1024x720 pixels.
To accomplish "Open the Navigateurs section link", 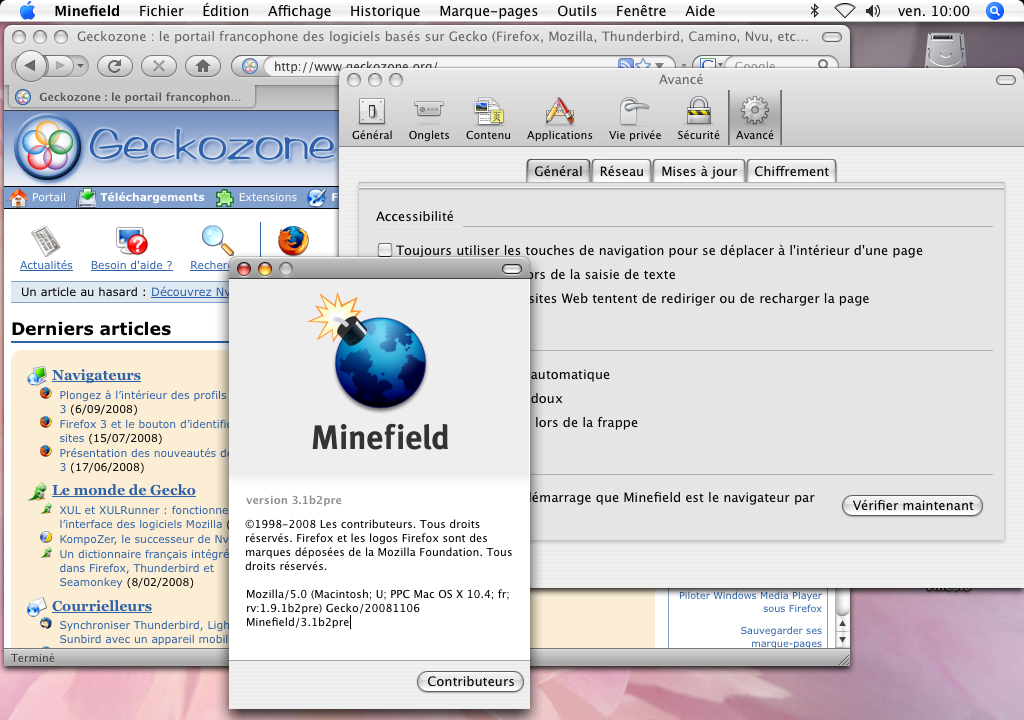I will (x=96, y=375).
